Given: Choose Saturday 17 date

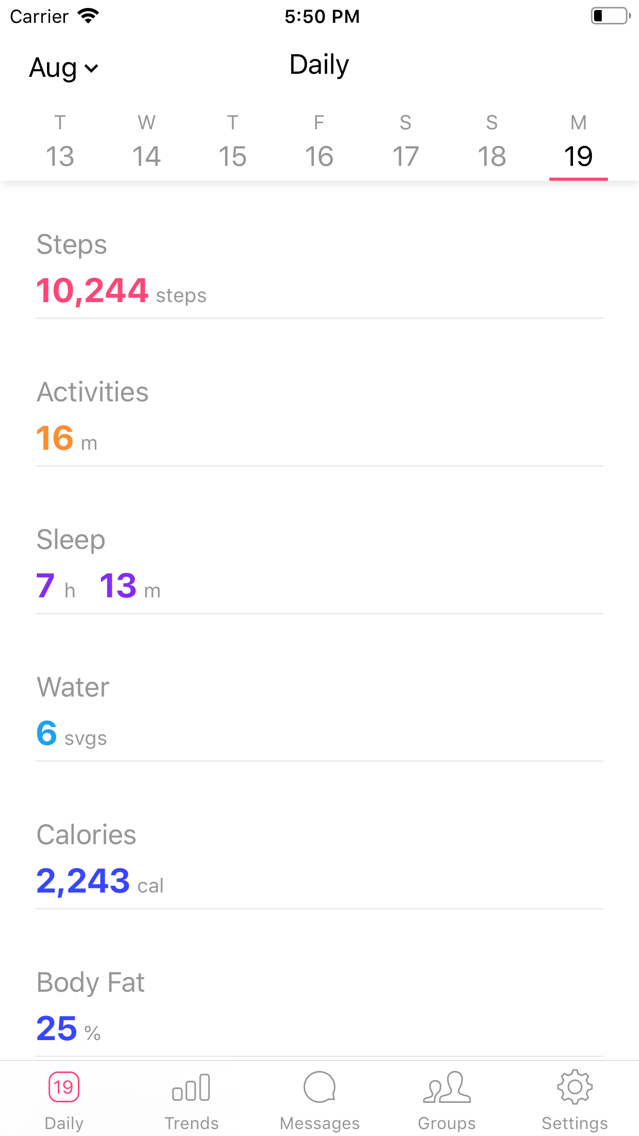Looking at the screenshot, I should tap(405, 141).
